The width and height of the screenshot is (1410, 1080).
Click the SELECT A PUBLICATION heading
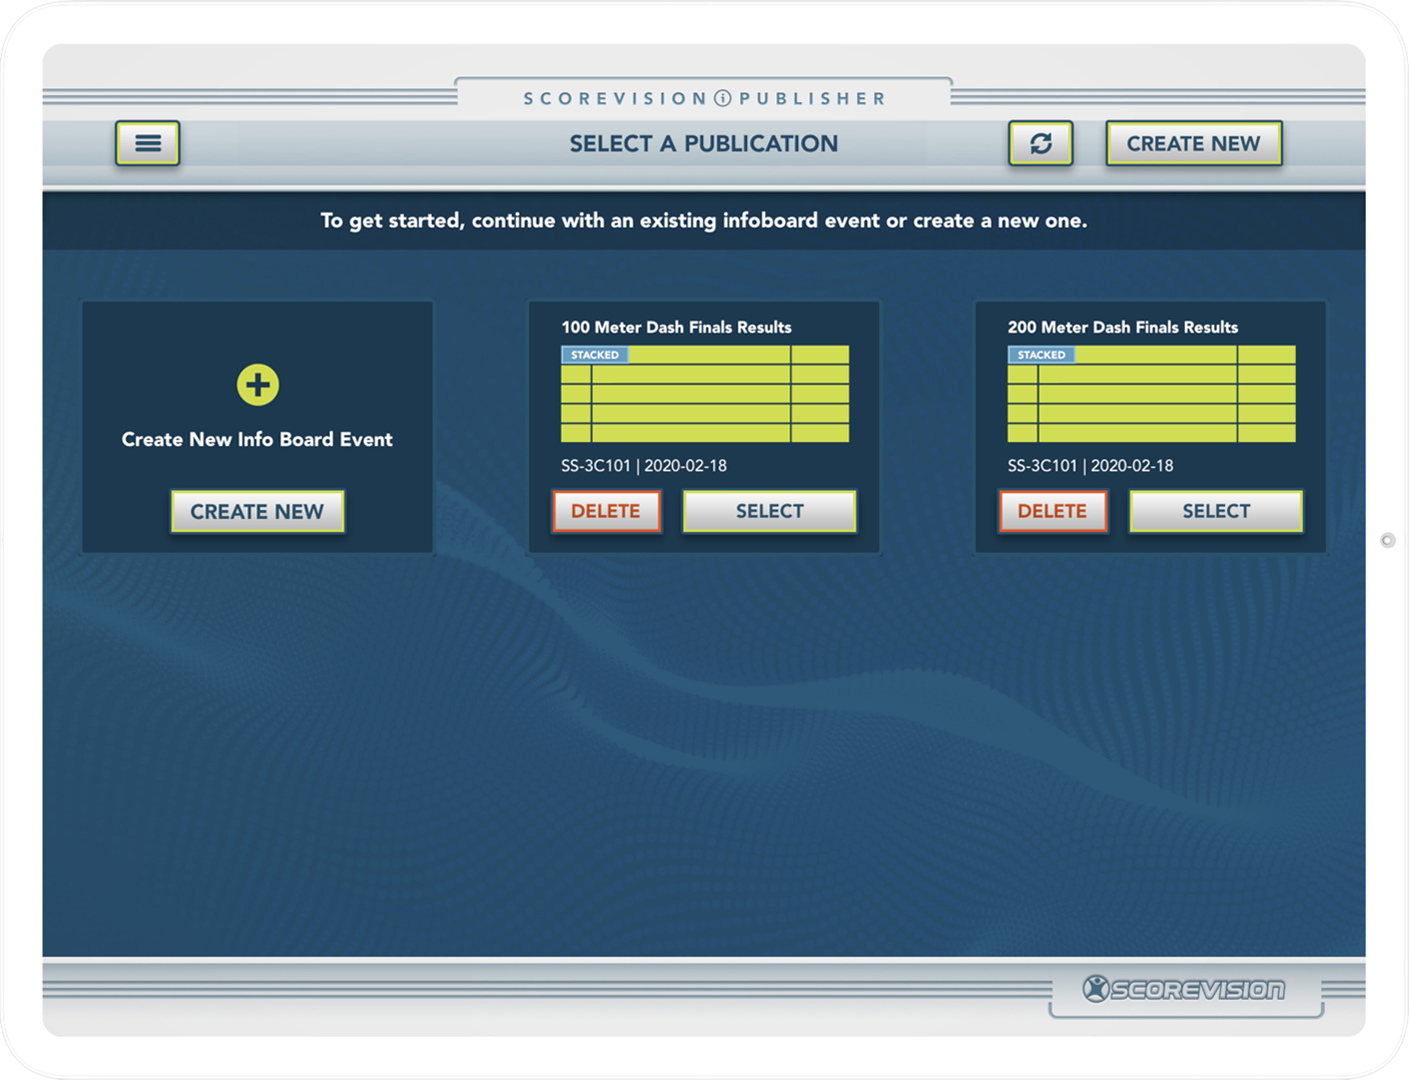coord(704,143)
